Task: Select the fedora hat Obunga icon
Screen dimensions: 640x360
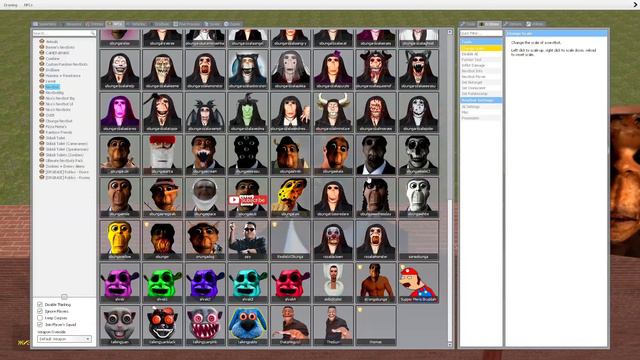Action: (162, 198)
